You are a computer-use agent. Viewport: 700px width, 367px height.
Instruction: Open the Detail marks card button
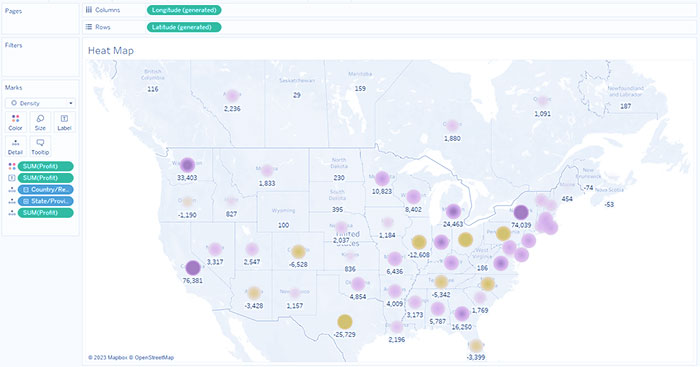pyautogui.click(x=16, y=146)
